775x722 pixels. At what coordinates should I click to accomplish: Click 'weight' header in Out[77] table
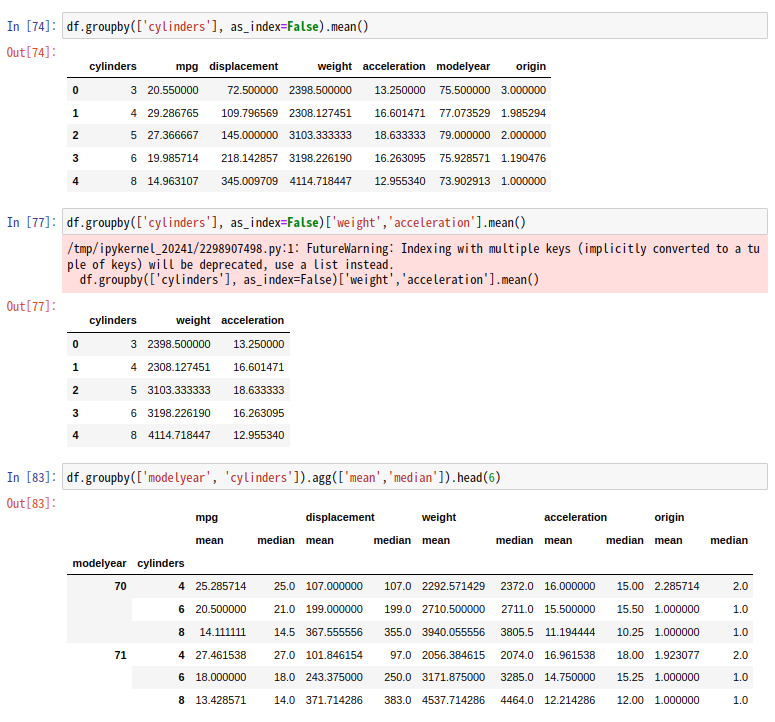(x=193, y=320)
